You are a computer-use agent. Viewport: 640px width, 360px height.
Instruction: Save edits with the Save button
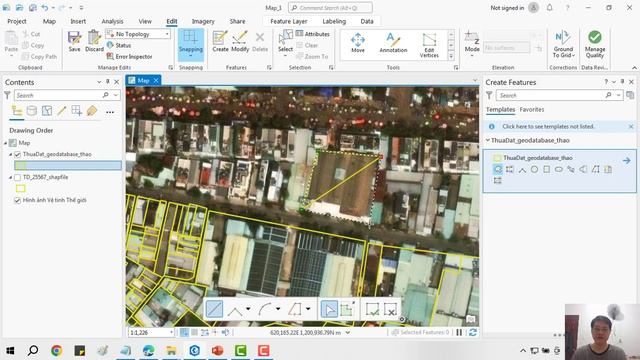(74, 41)
